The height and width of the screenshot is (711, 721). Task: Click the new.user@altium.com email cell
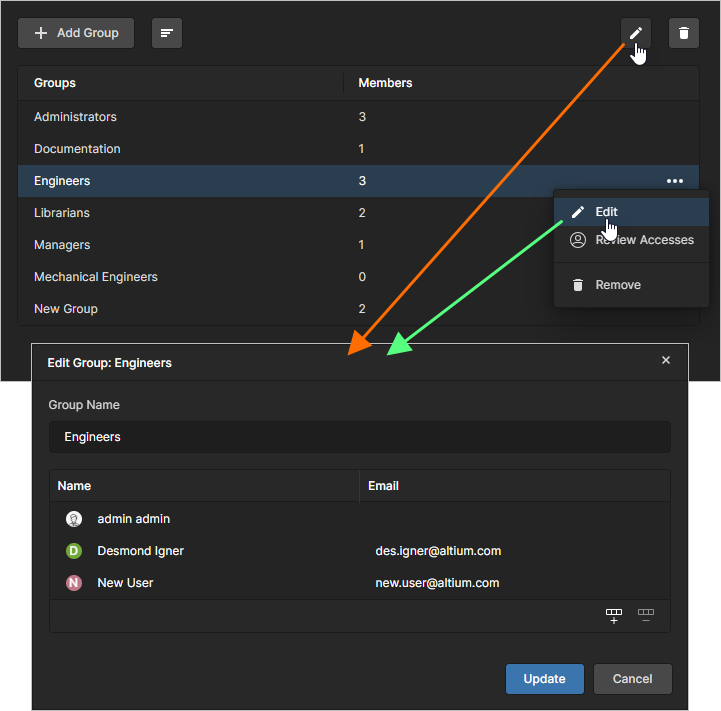[x=437, y=583]
